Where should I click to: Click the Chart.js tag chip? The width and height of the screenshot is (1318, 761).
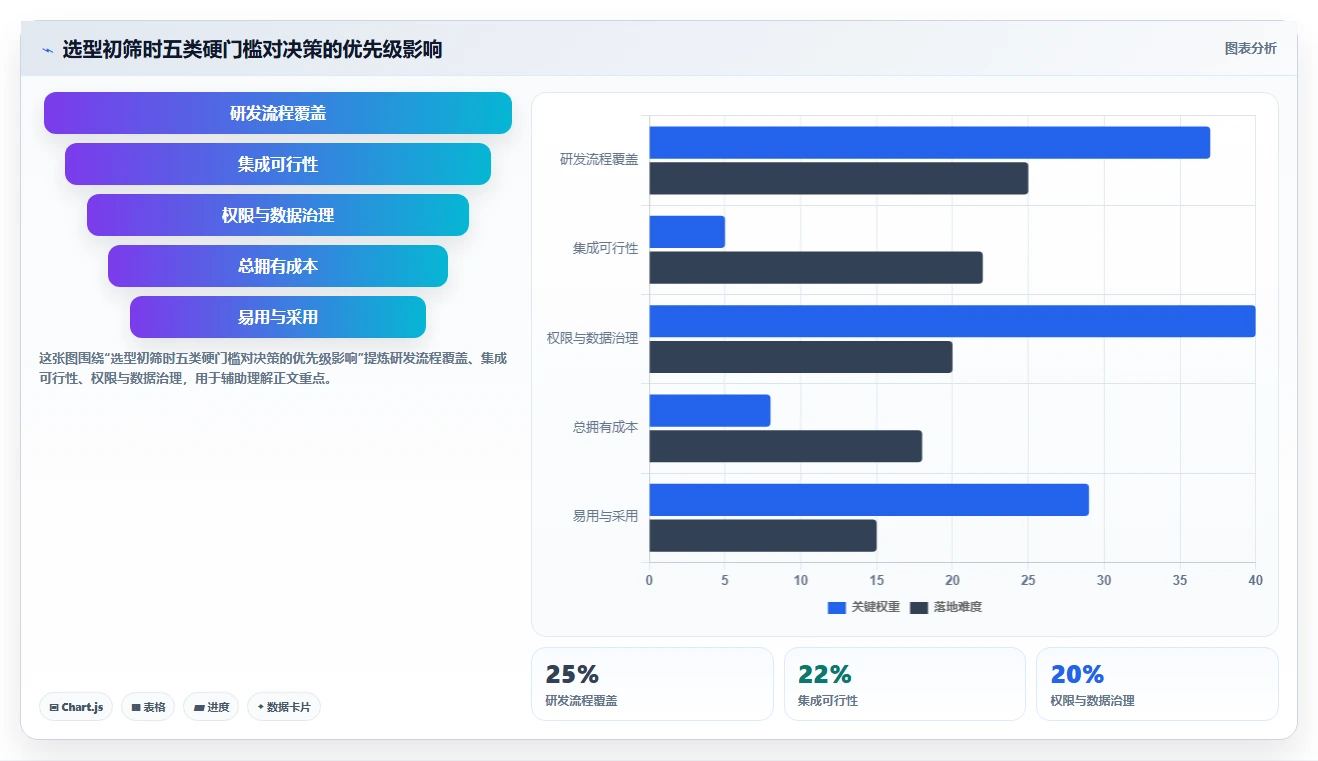coord(77,707)
